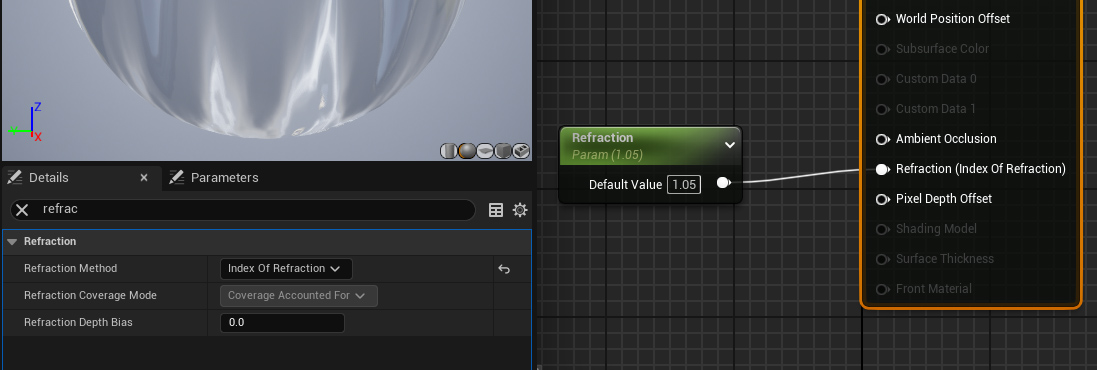Screen dimensions: 1097x370
Task: Click the viewport XYZ axis gizmo
Action: 26,123
